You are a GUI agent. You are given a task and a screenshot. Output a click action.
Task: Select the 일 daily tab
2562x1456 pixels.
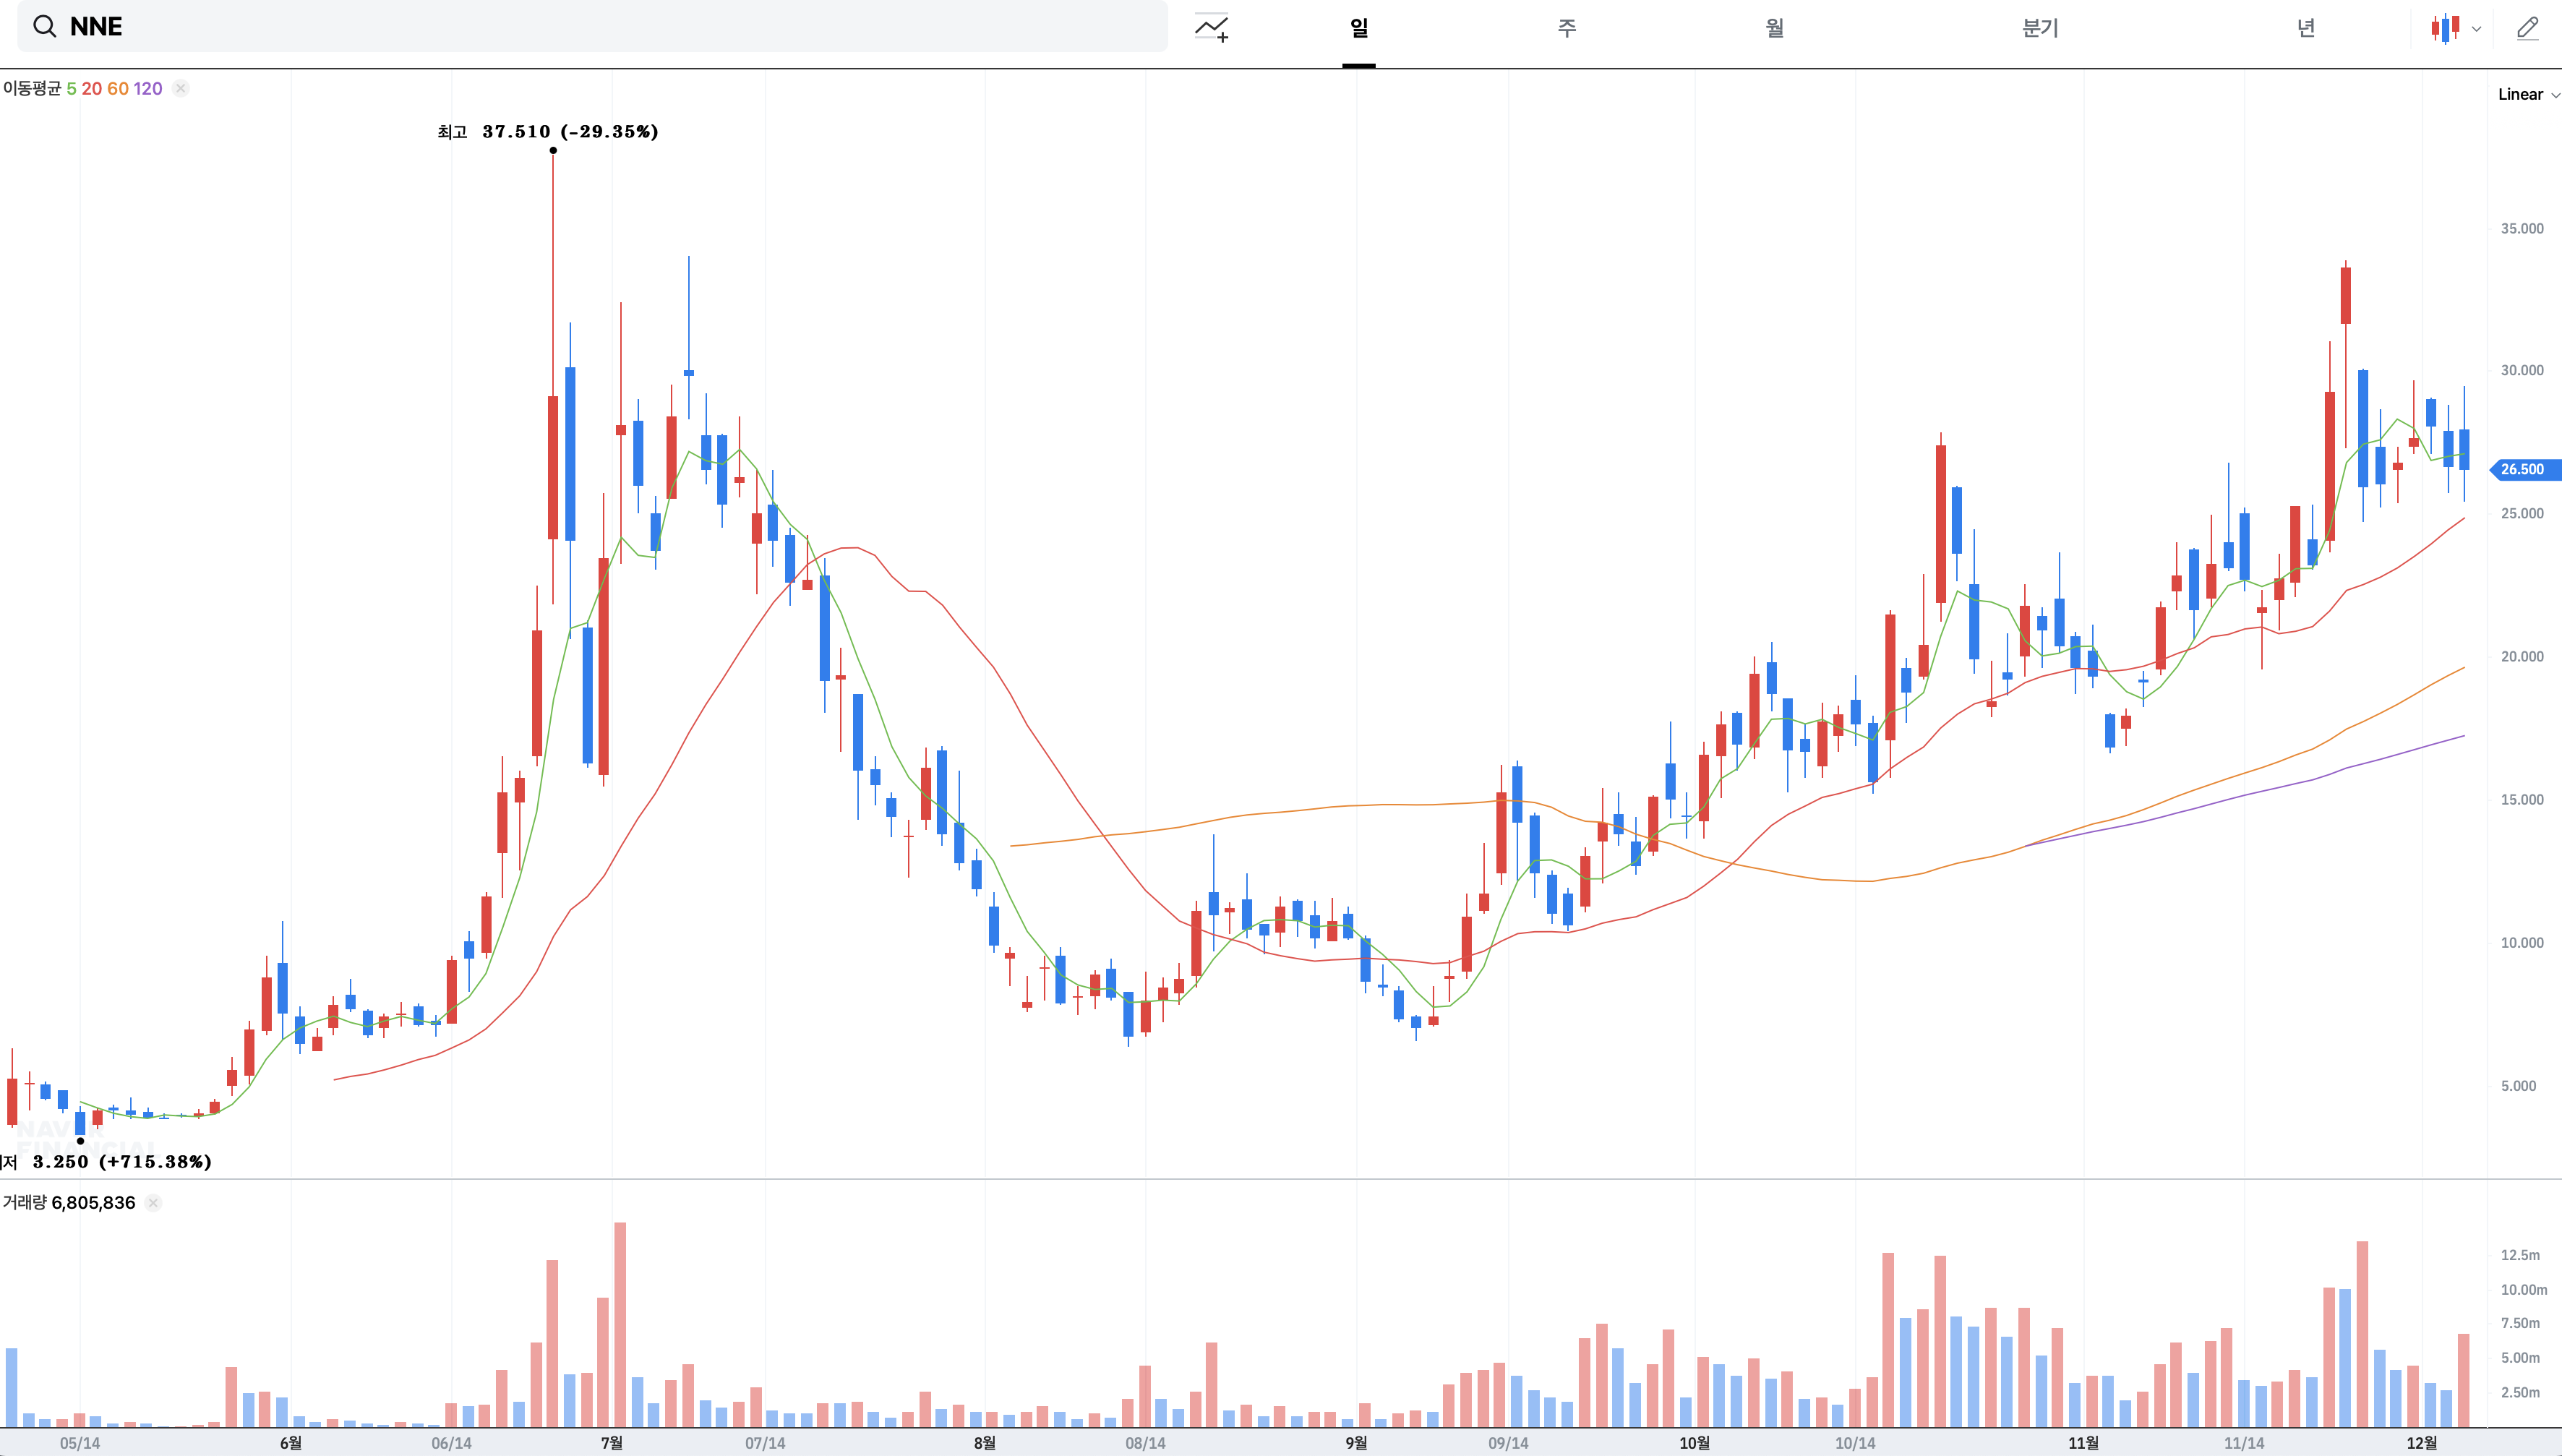1358,28
